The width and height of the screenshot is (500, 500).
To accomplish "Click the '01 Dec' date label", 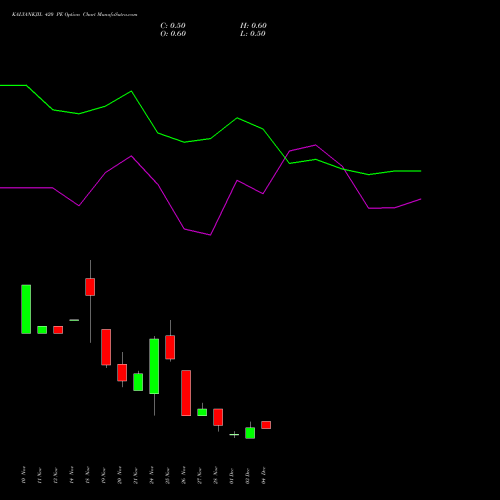I will 231,476.
